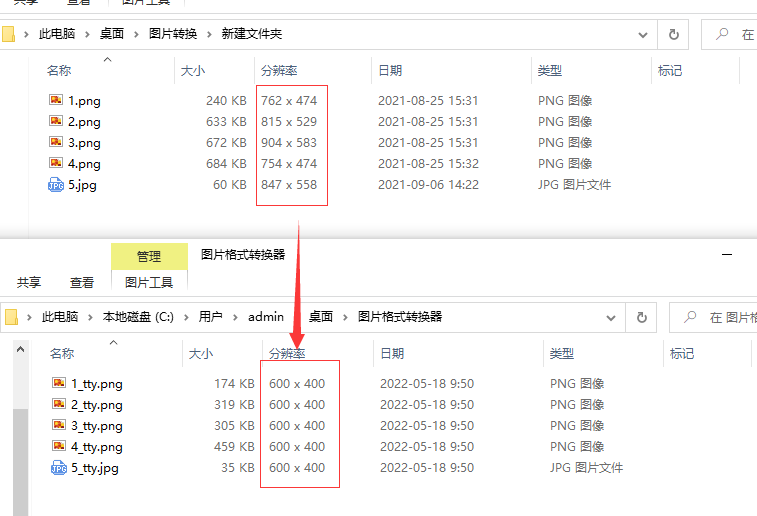Click the 2.png file icon

[56, 121]
